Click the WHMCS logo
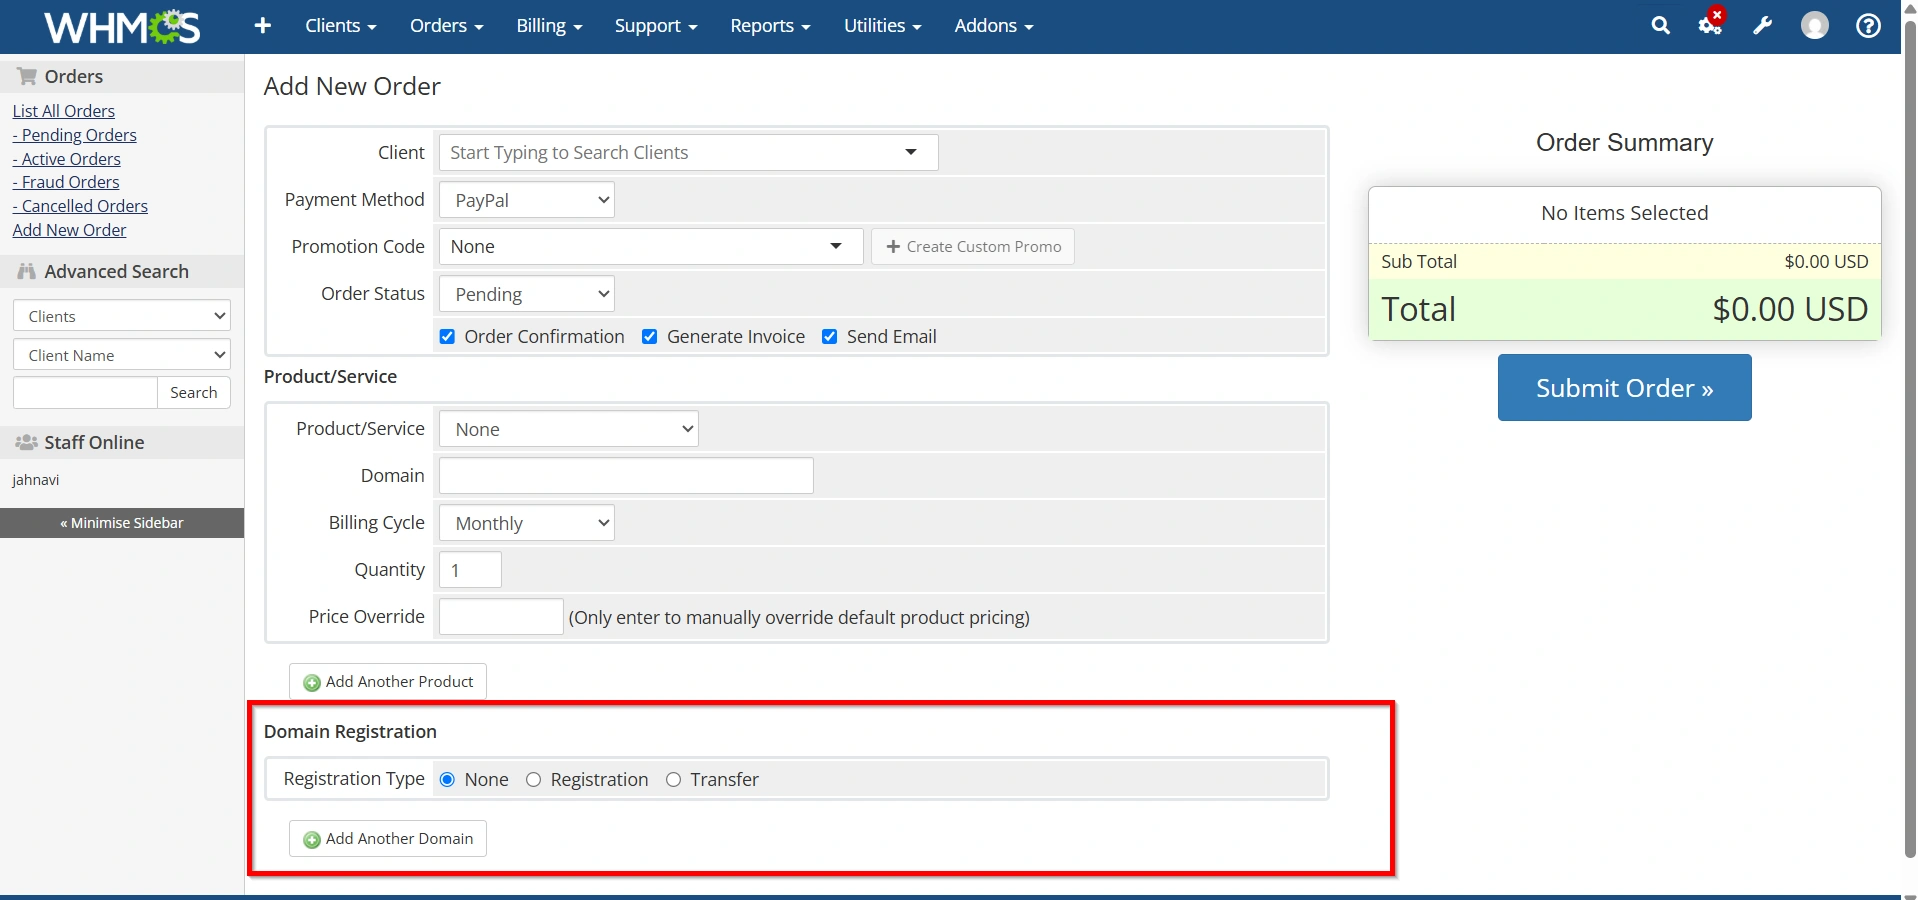Image resolution: width=1918 pixels, height=900 pixels. click(122, 27)
